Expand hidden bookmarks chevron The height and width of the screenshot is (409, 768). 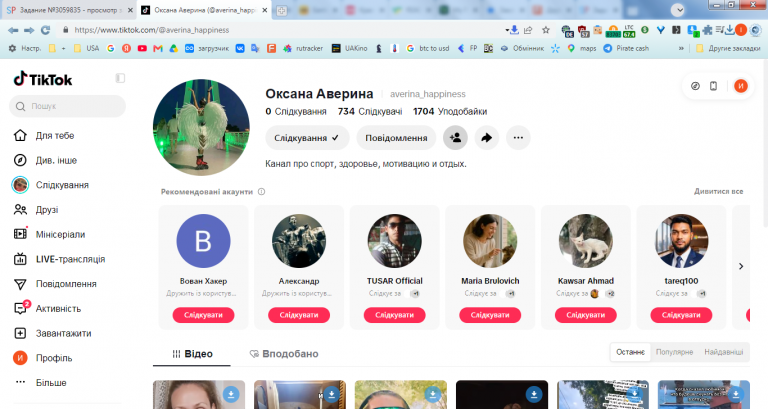[681, 48]
